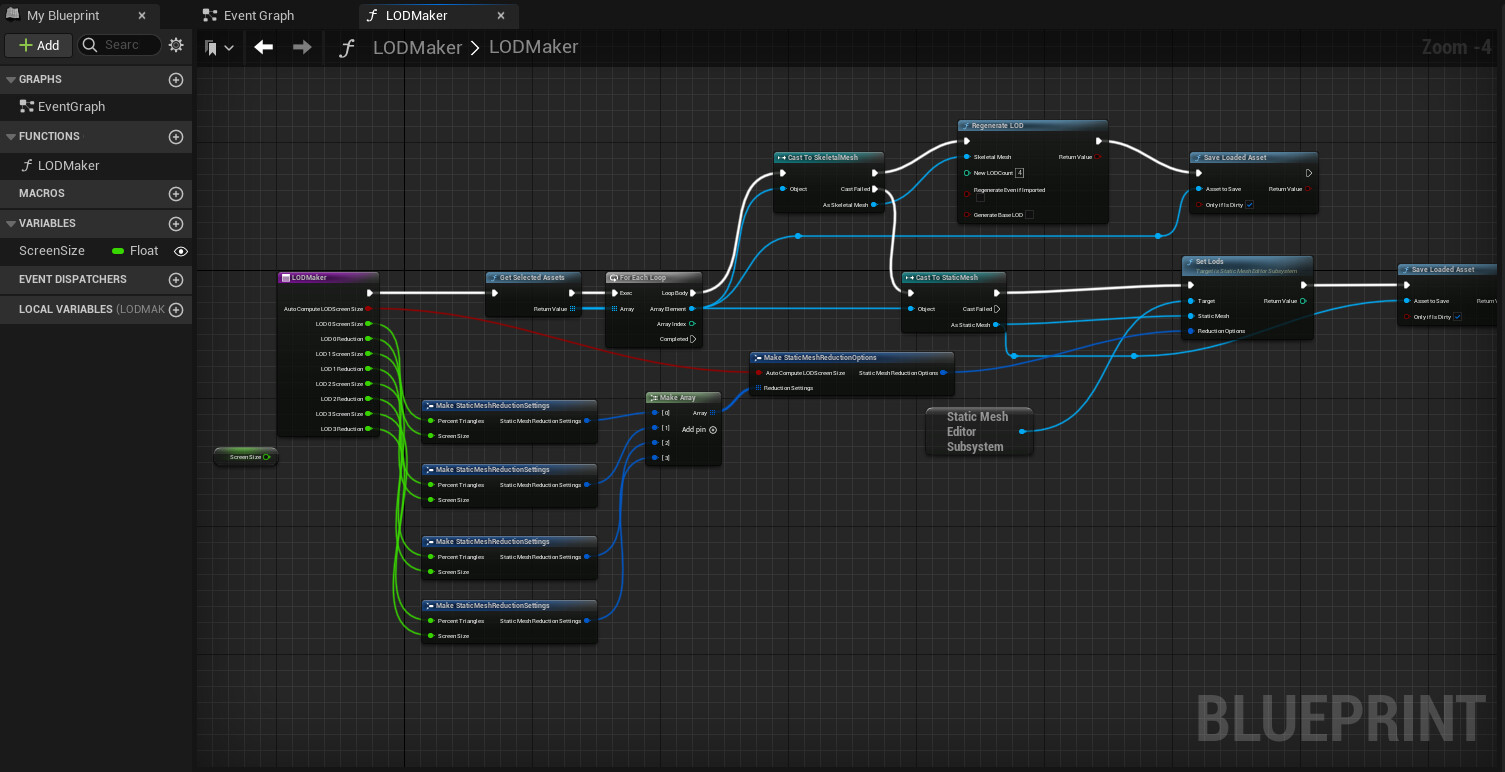Select the ScreenSize variable row
Screen dimensions: 1505x772
(x=96, y=251)
